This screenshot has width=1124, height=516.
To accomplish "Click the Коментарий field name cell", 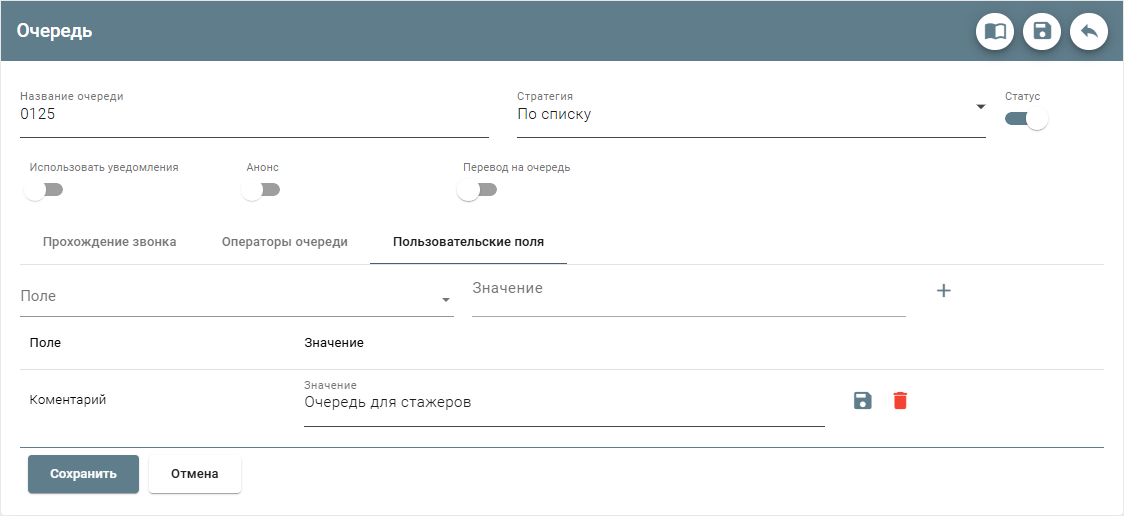I will 68,400.
